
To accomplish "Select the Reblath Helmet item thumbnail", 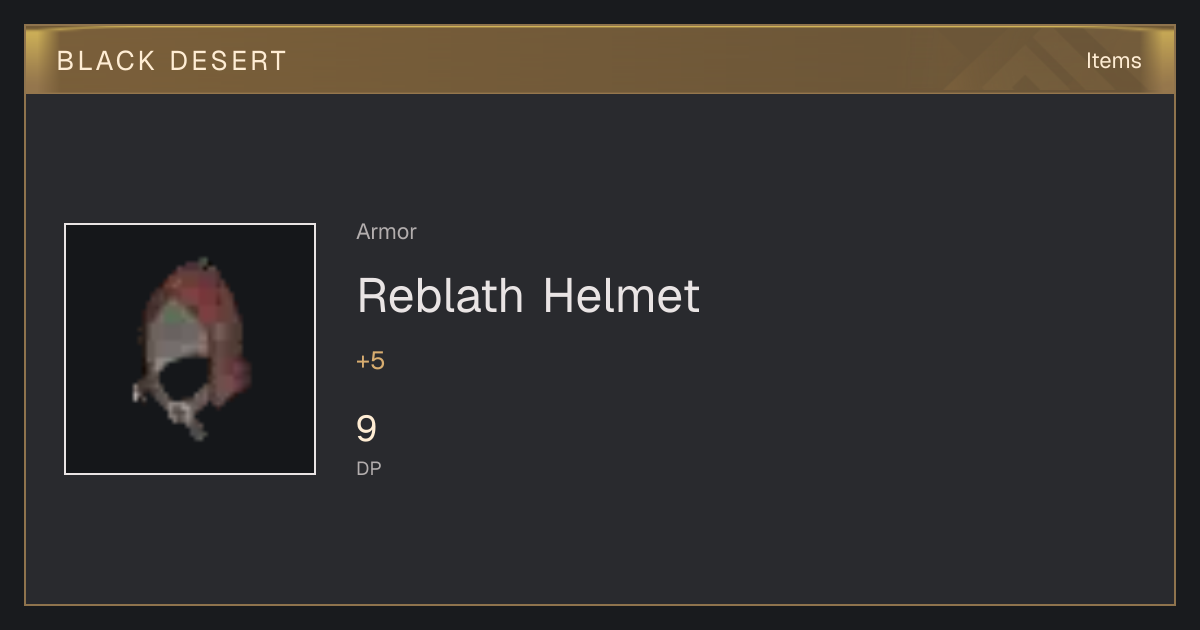I will (x=190, y=349).
